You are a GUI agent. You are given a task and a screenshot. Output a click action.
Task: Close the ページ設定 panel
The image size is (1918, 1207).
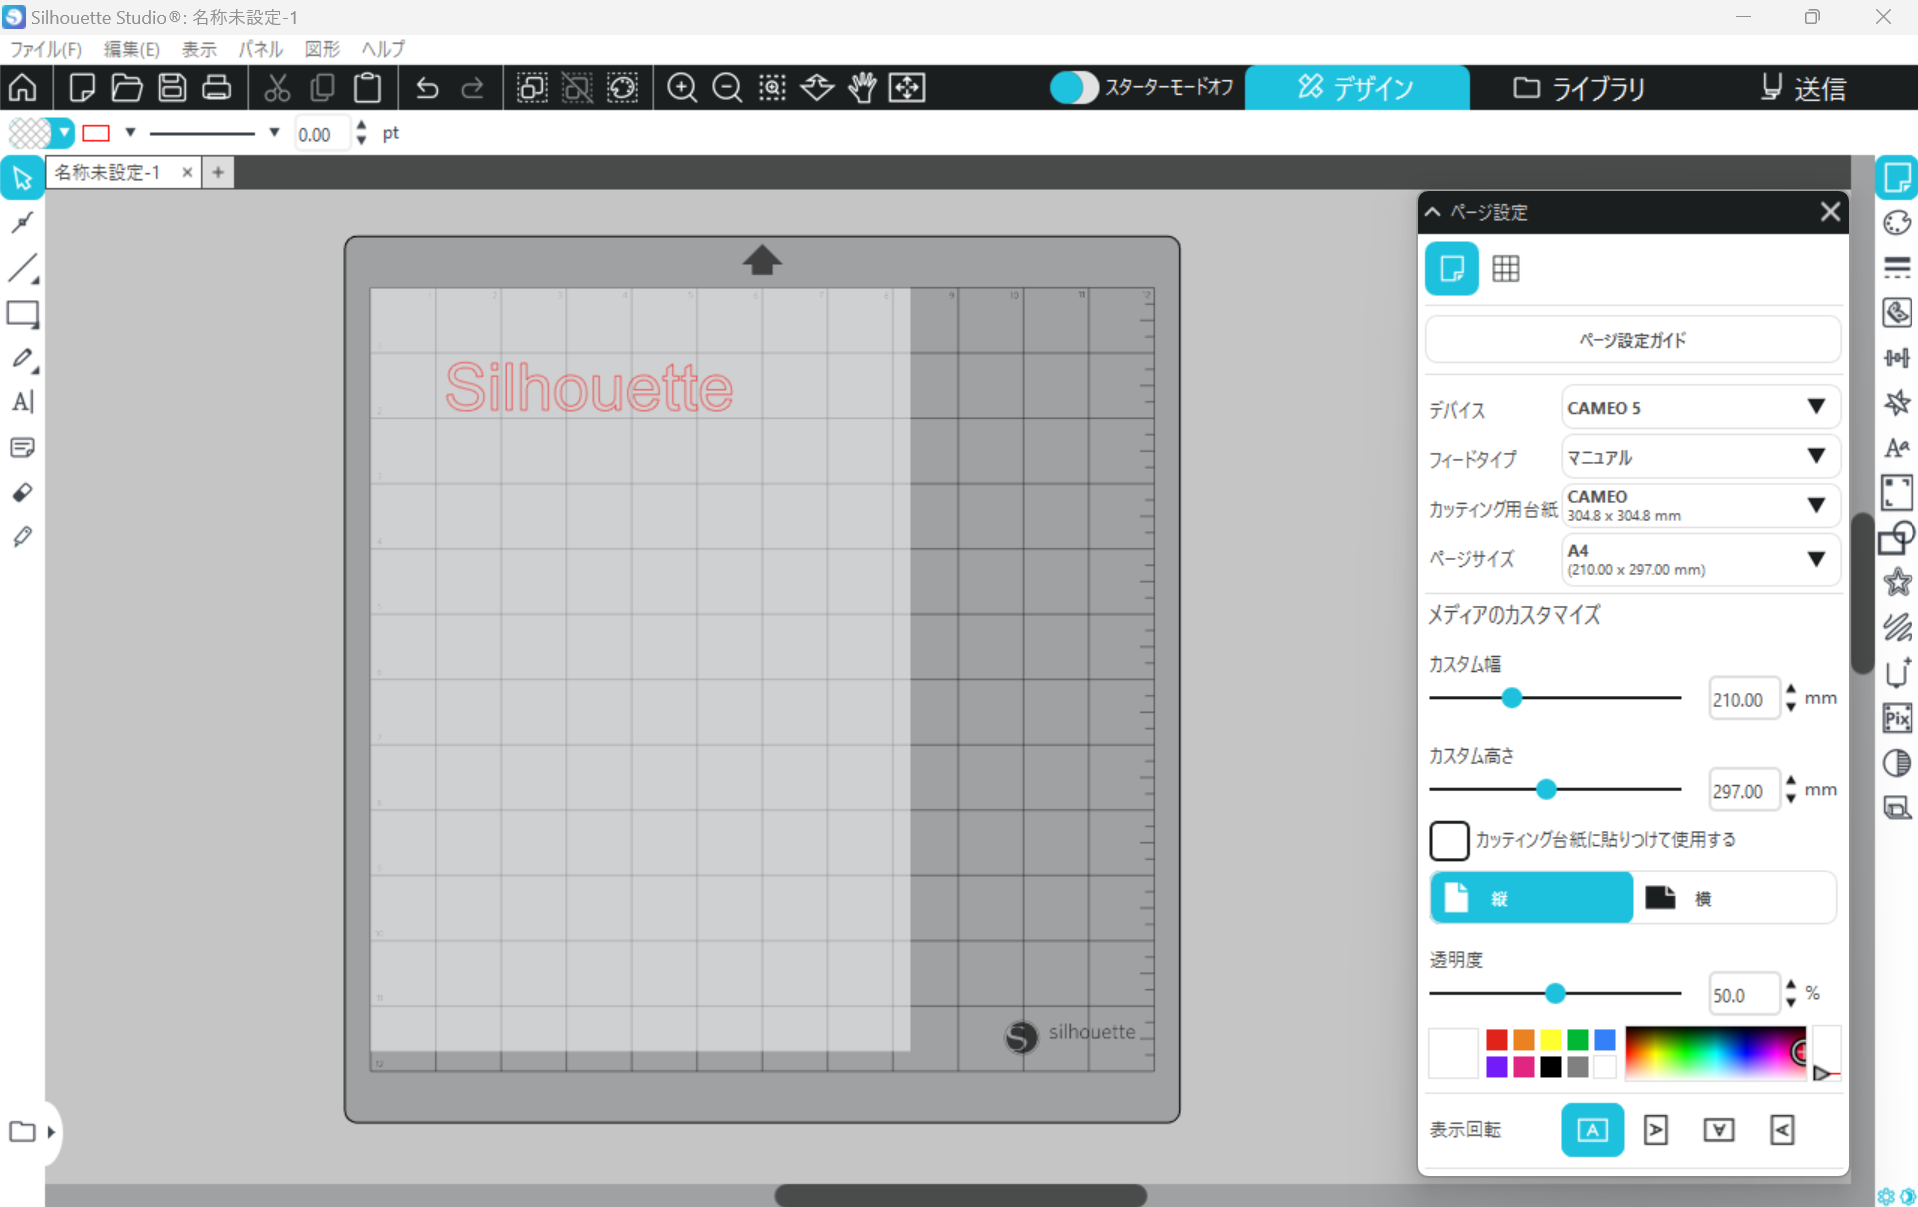pyautogui.click(x=1830, y=212)
